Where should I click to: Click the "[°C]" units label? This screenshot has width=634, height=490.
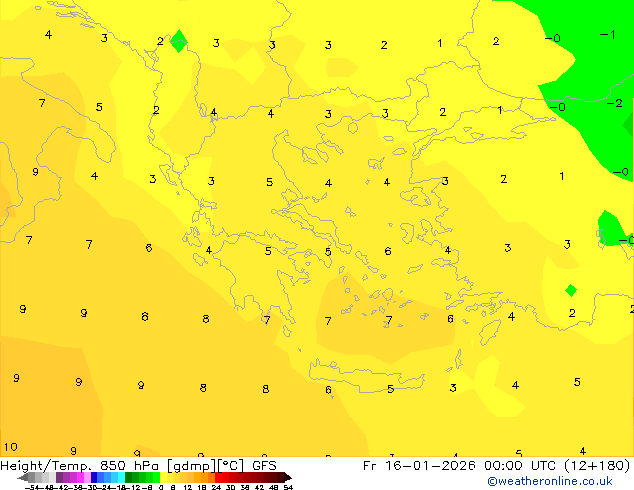(231, 466)
